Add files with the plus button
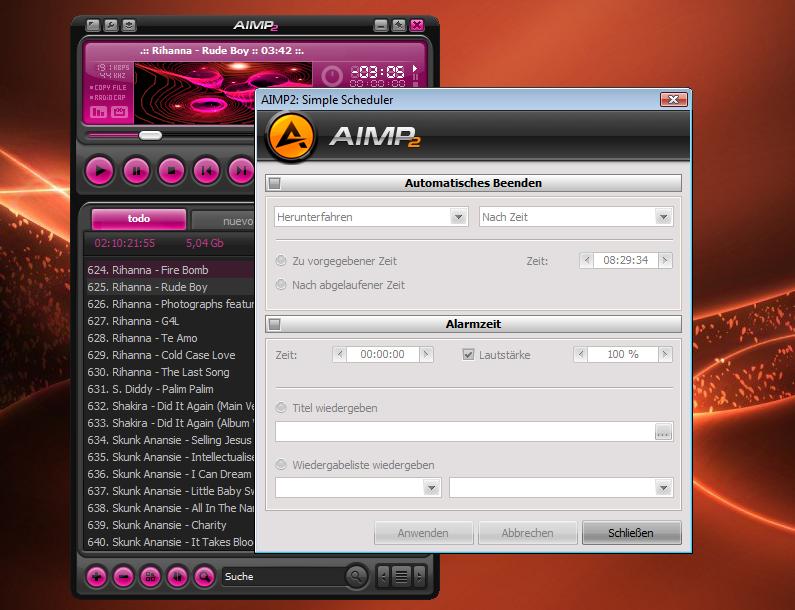The width and height of the screenshot is (795, 610). pos(96,577)
